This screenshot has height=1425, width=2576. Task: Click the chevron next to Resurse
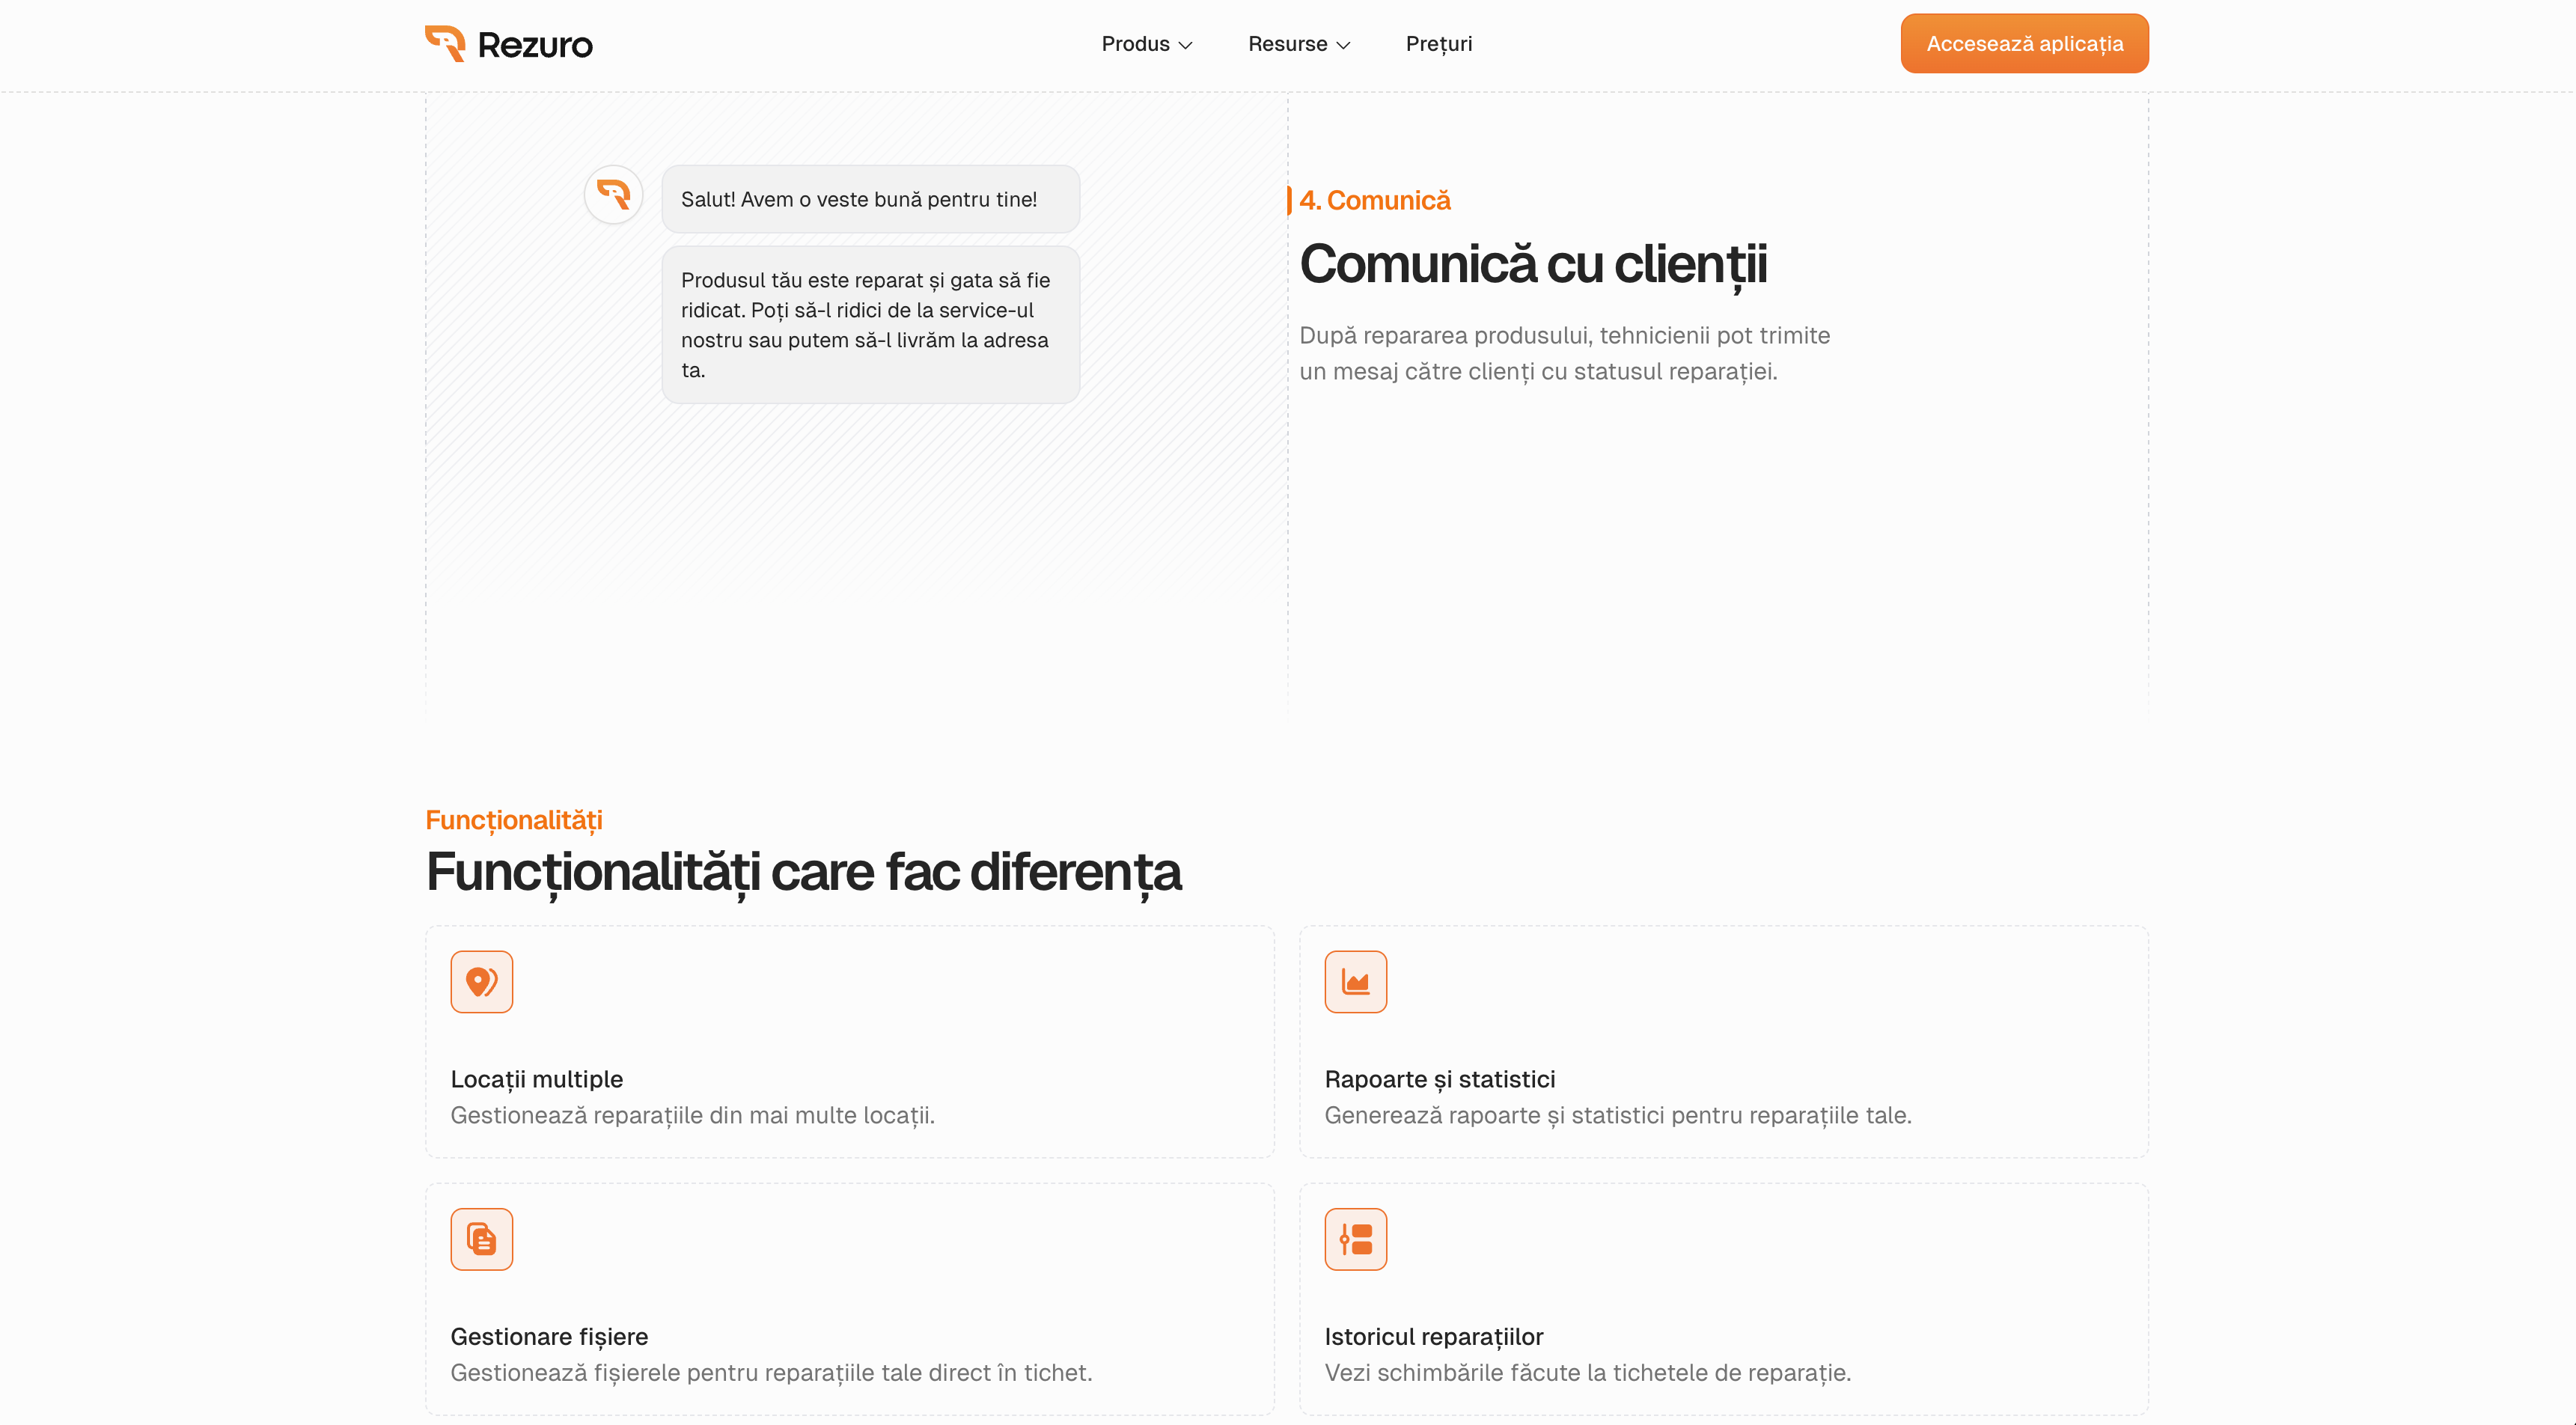[1344, 45]
